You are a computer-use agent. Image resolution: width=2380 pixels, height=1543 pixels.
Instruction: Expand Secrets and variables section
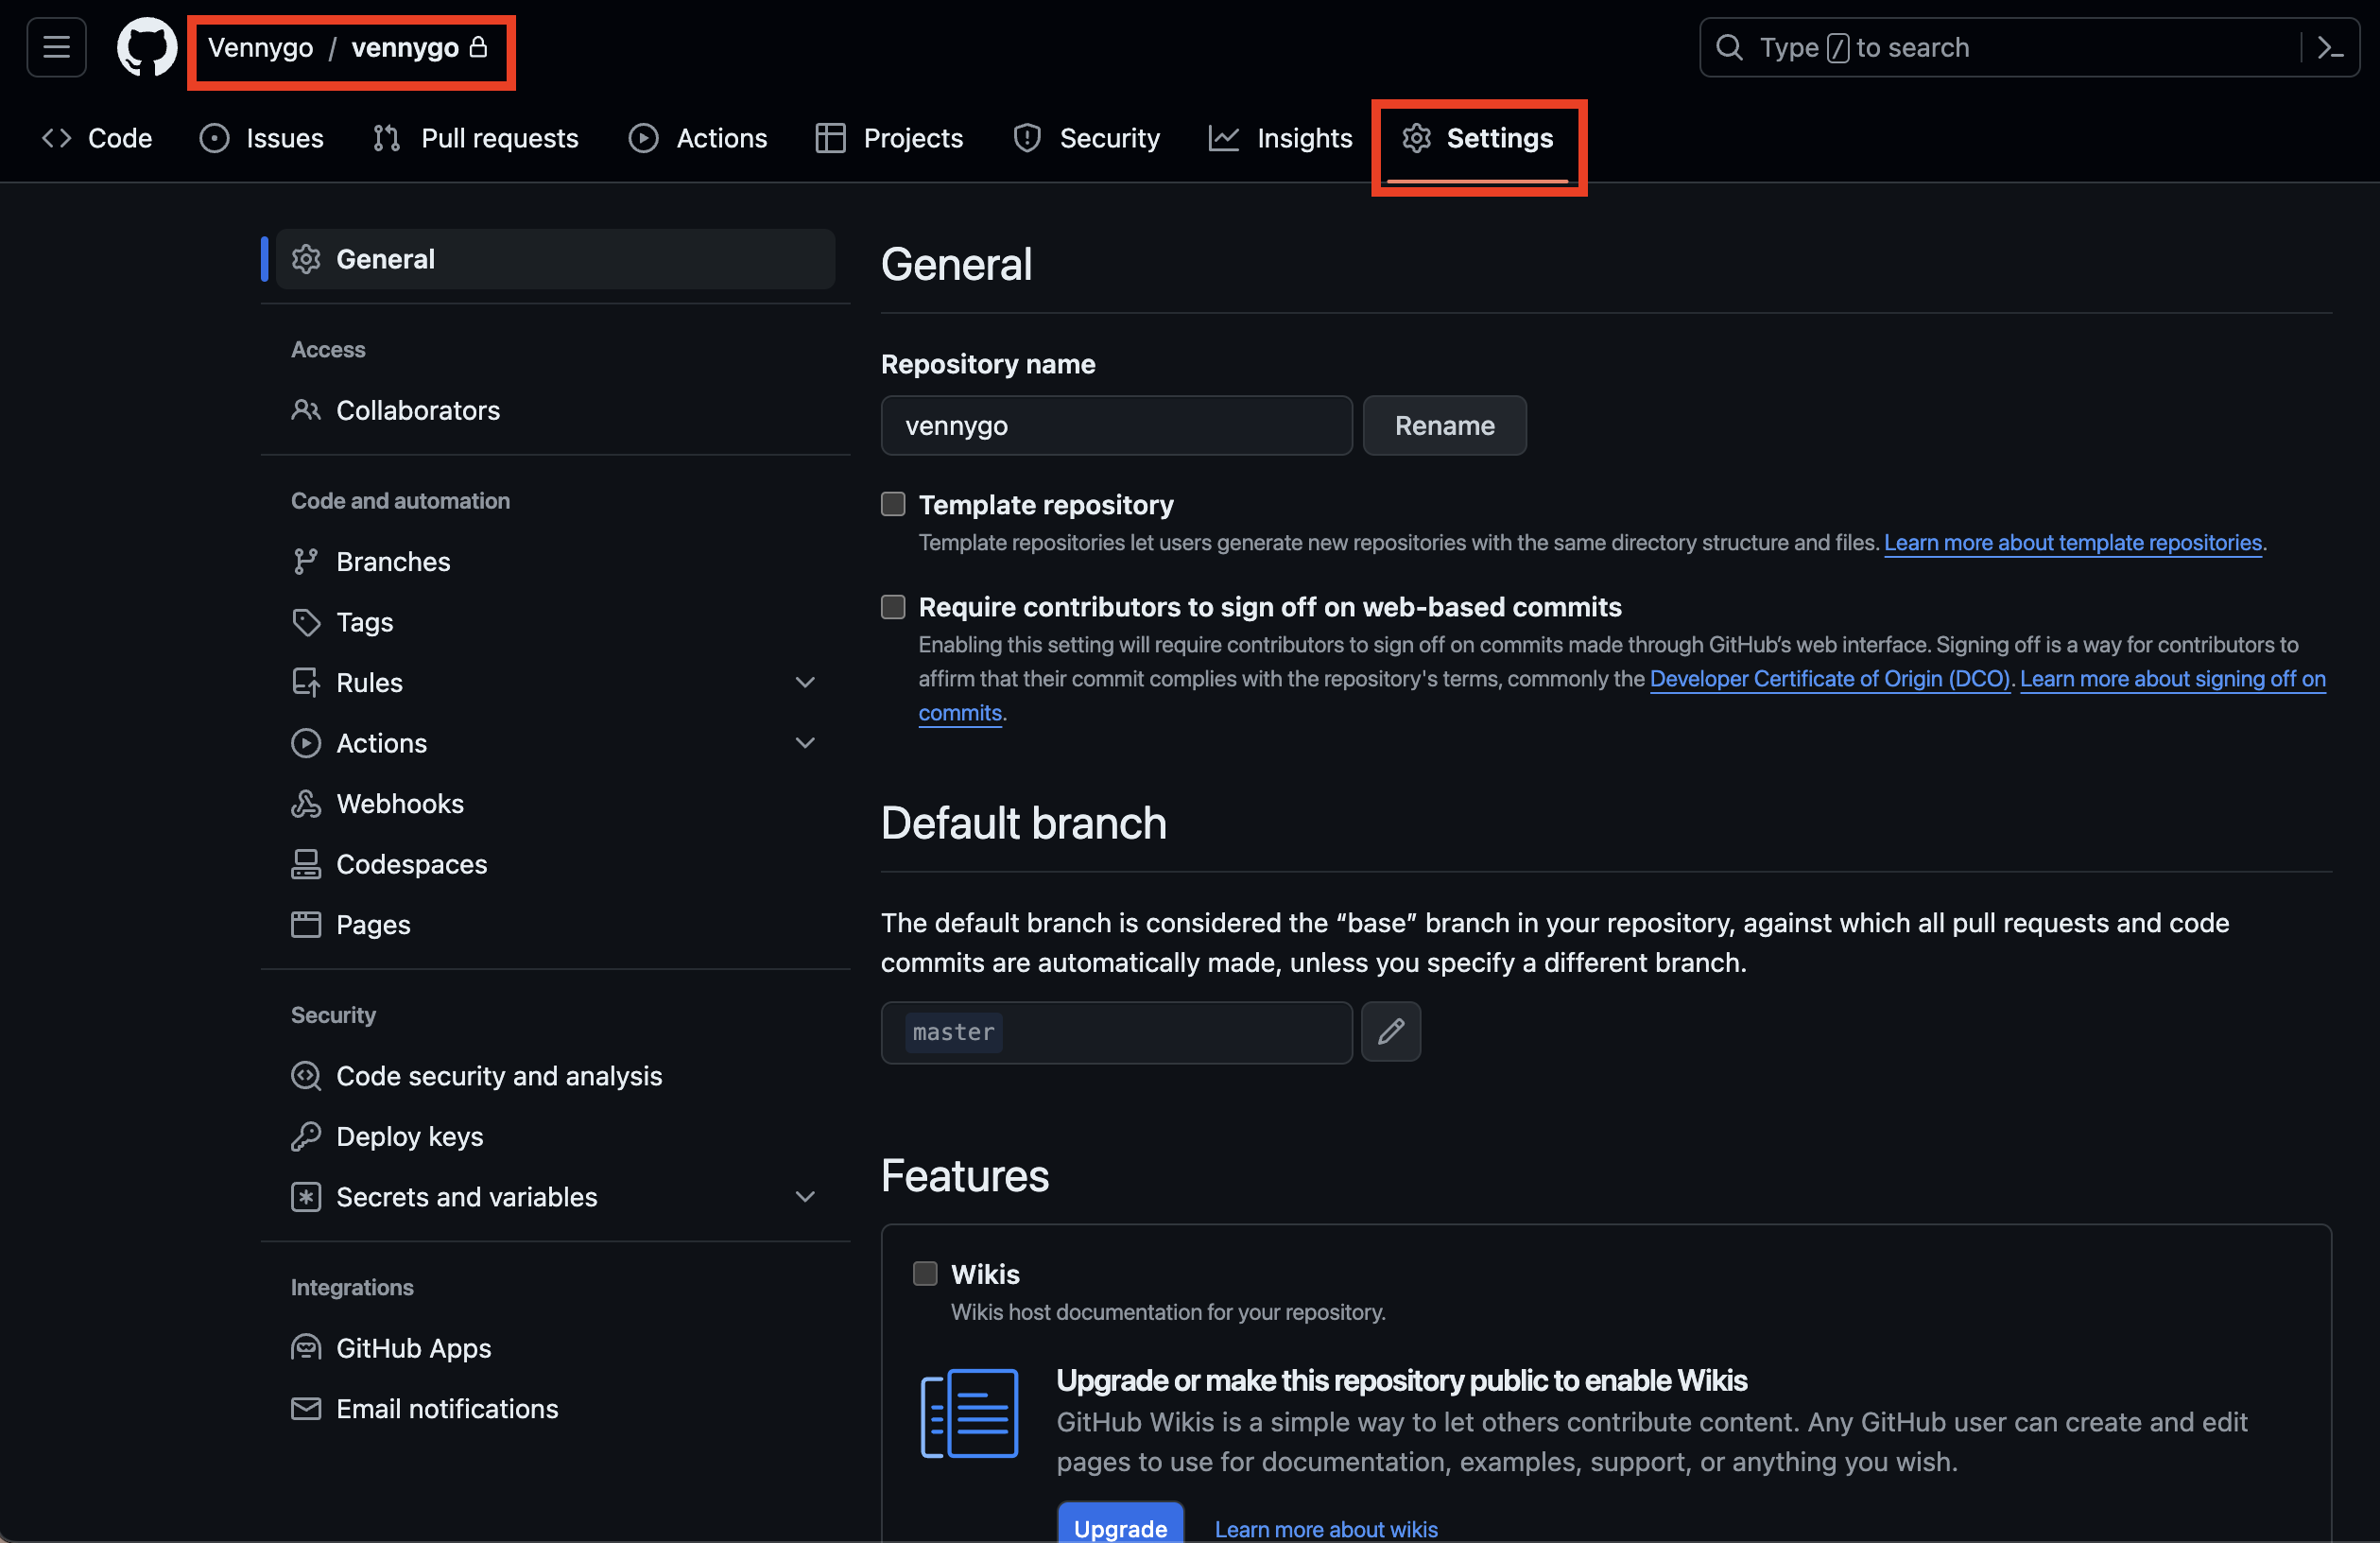coord(805,1197)
